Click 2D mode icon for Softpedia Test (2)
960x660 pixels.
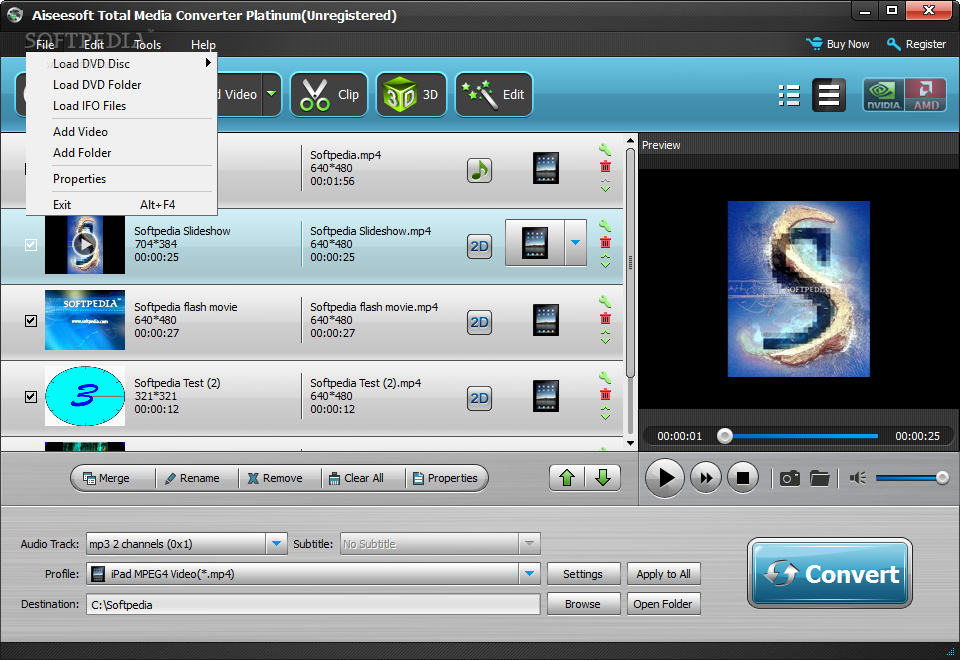pos(479,398)
